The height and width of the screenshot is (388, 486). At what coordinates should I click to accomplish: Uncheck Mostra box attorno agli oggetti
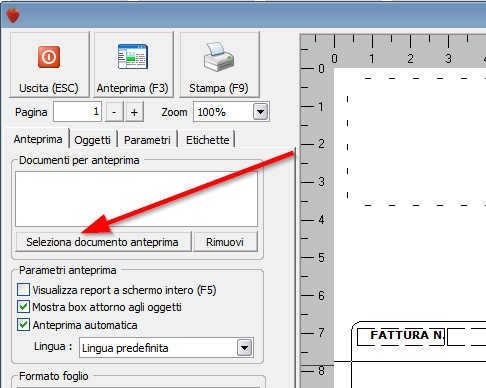[23, 307]
